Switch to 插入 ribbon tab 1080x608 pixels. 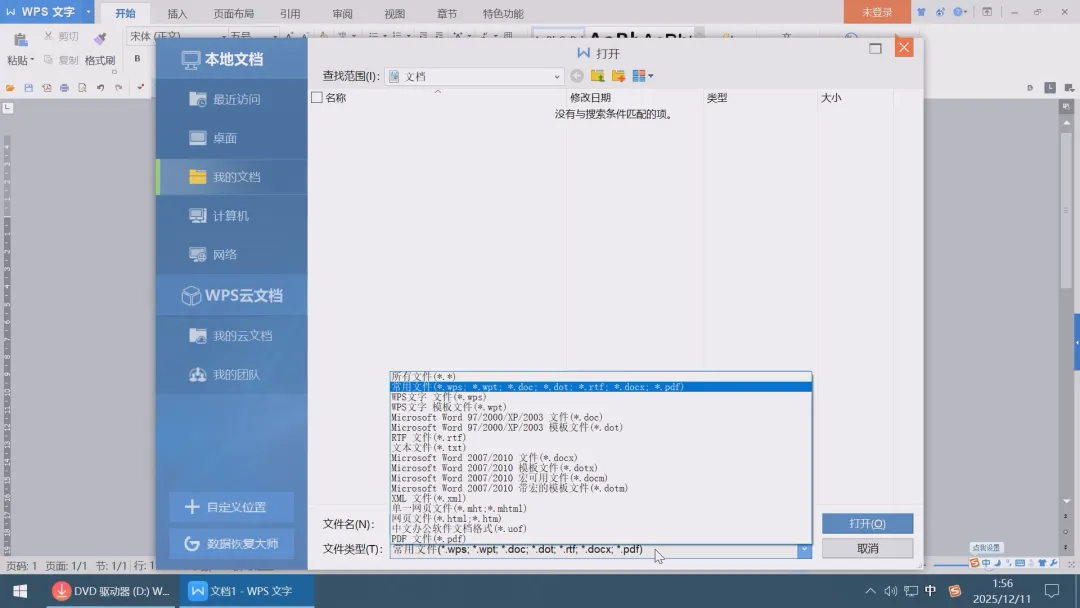tap(177, 13)
